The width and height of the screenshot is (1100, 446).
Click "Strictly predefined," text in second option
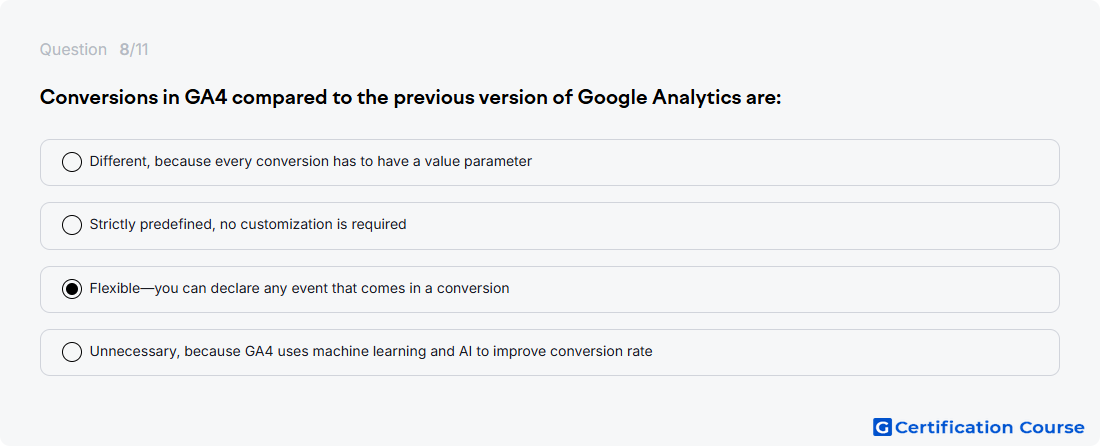[144, 225]
